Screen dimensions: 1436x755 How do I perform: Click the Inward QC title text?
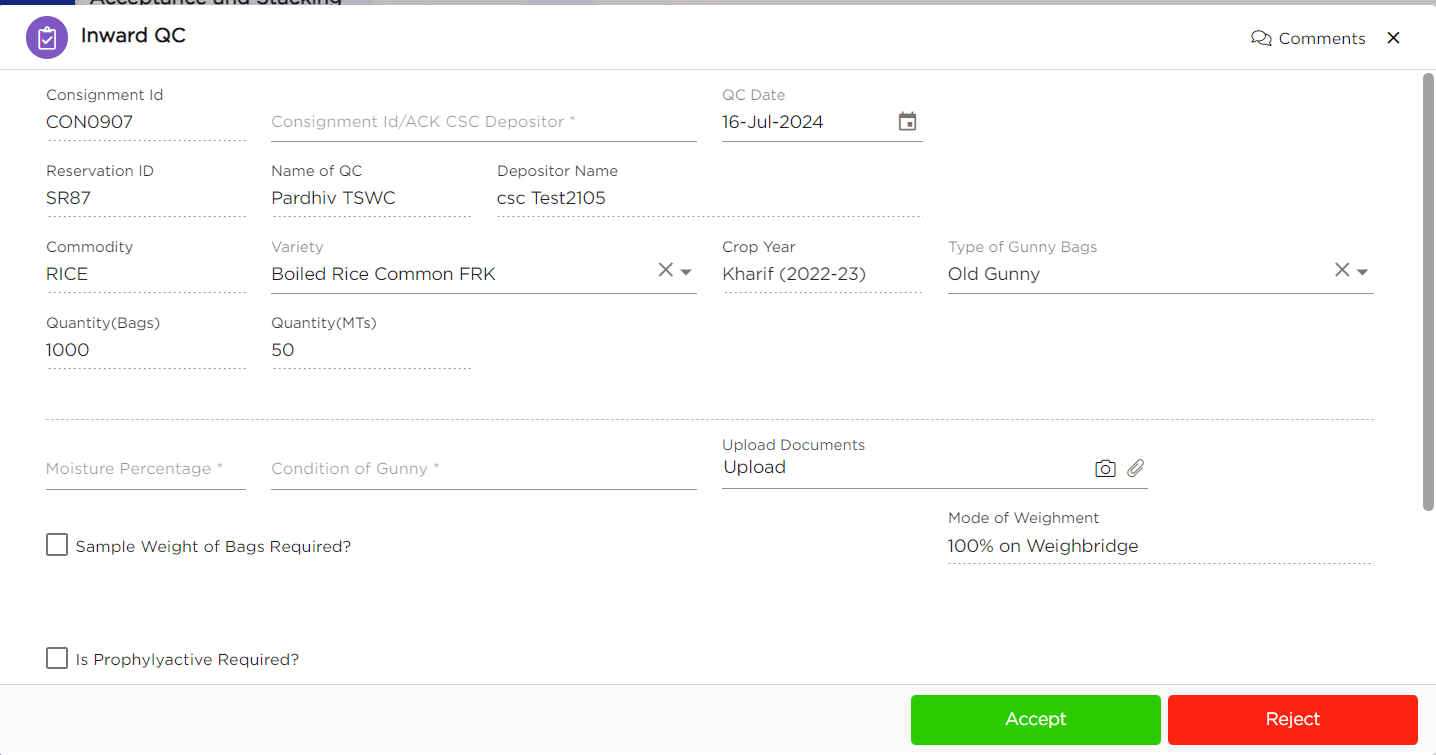pyautogui.click(x=133, y=36)
